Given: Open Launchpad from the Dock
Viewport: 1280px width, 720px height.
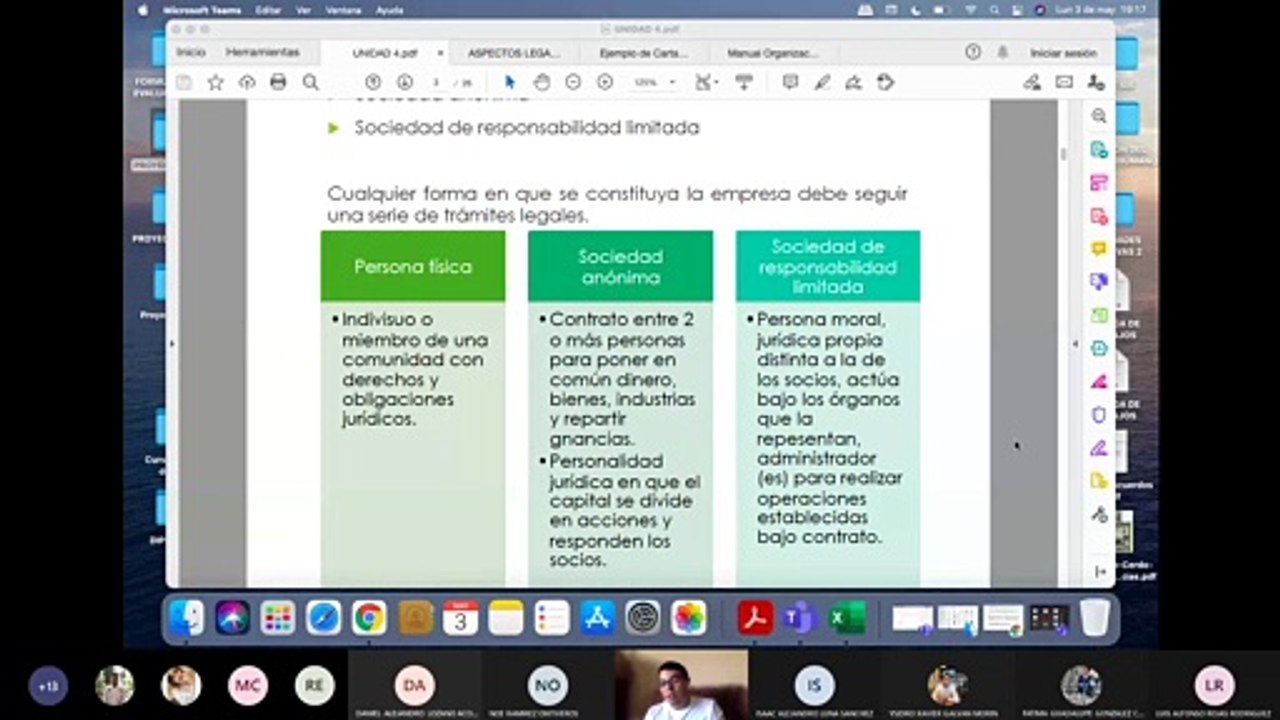Looking at the screenshot, I should coord(278,618).
